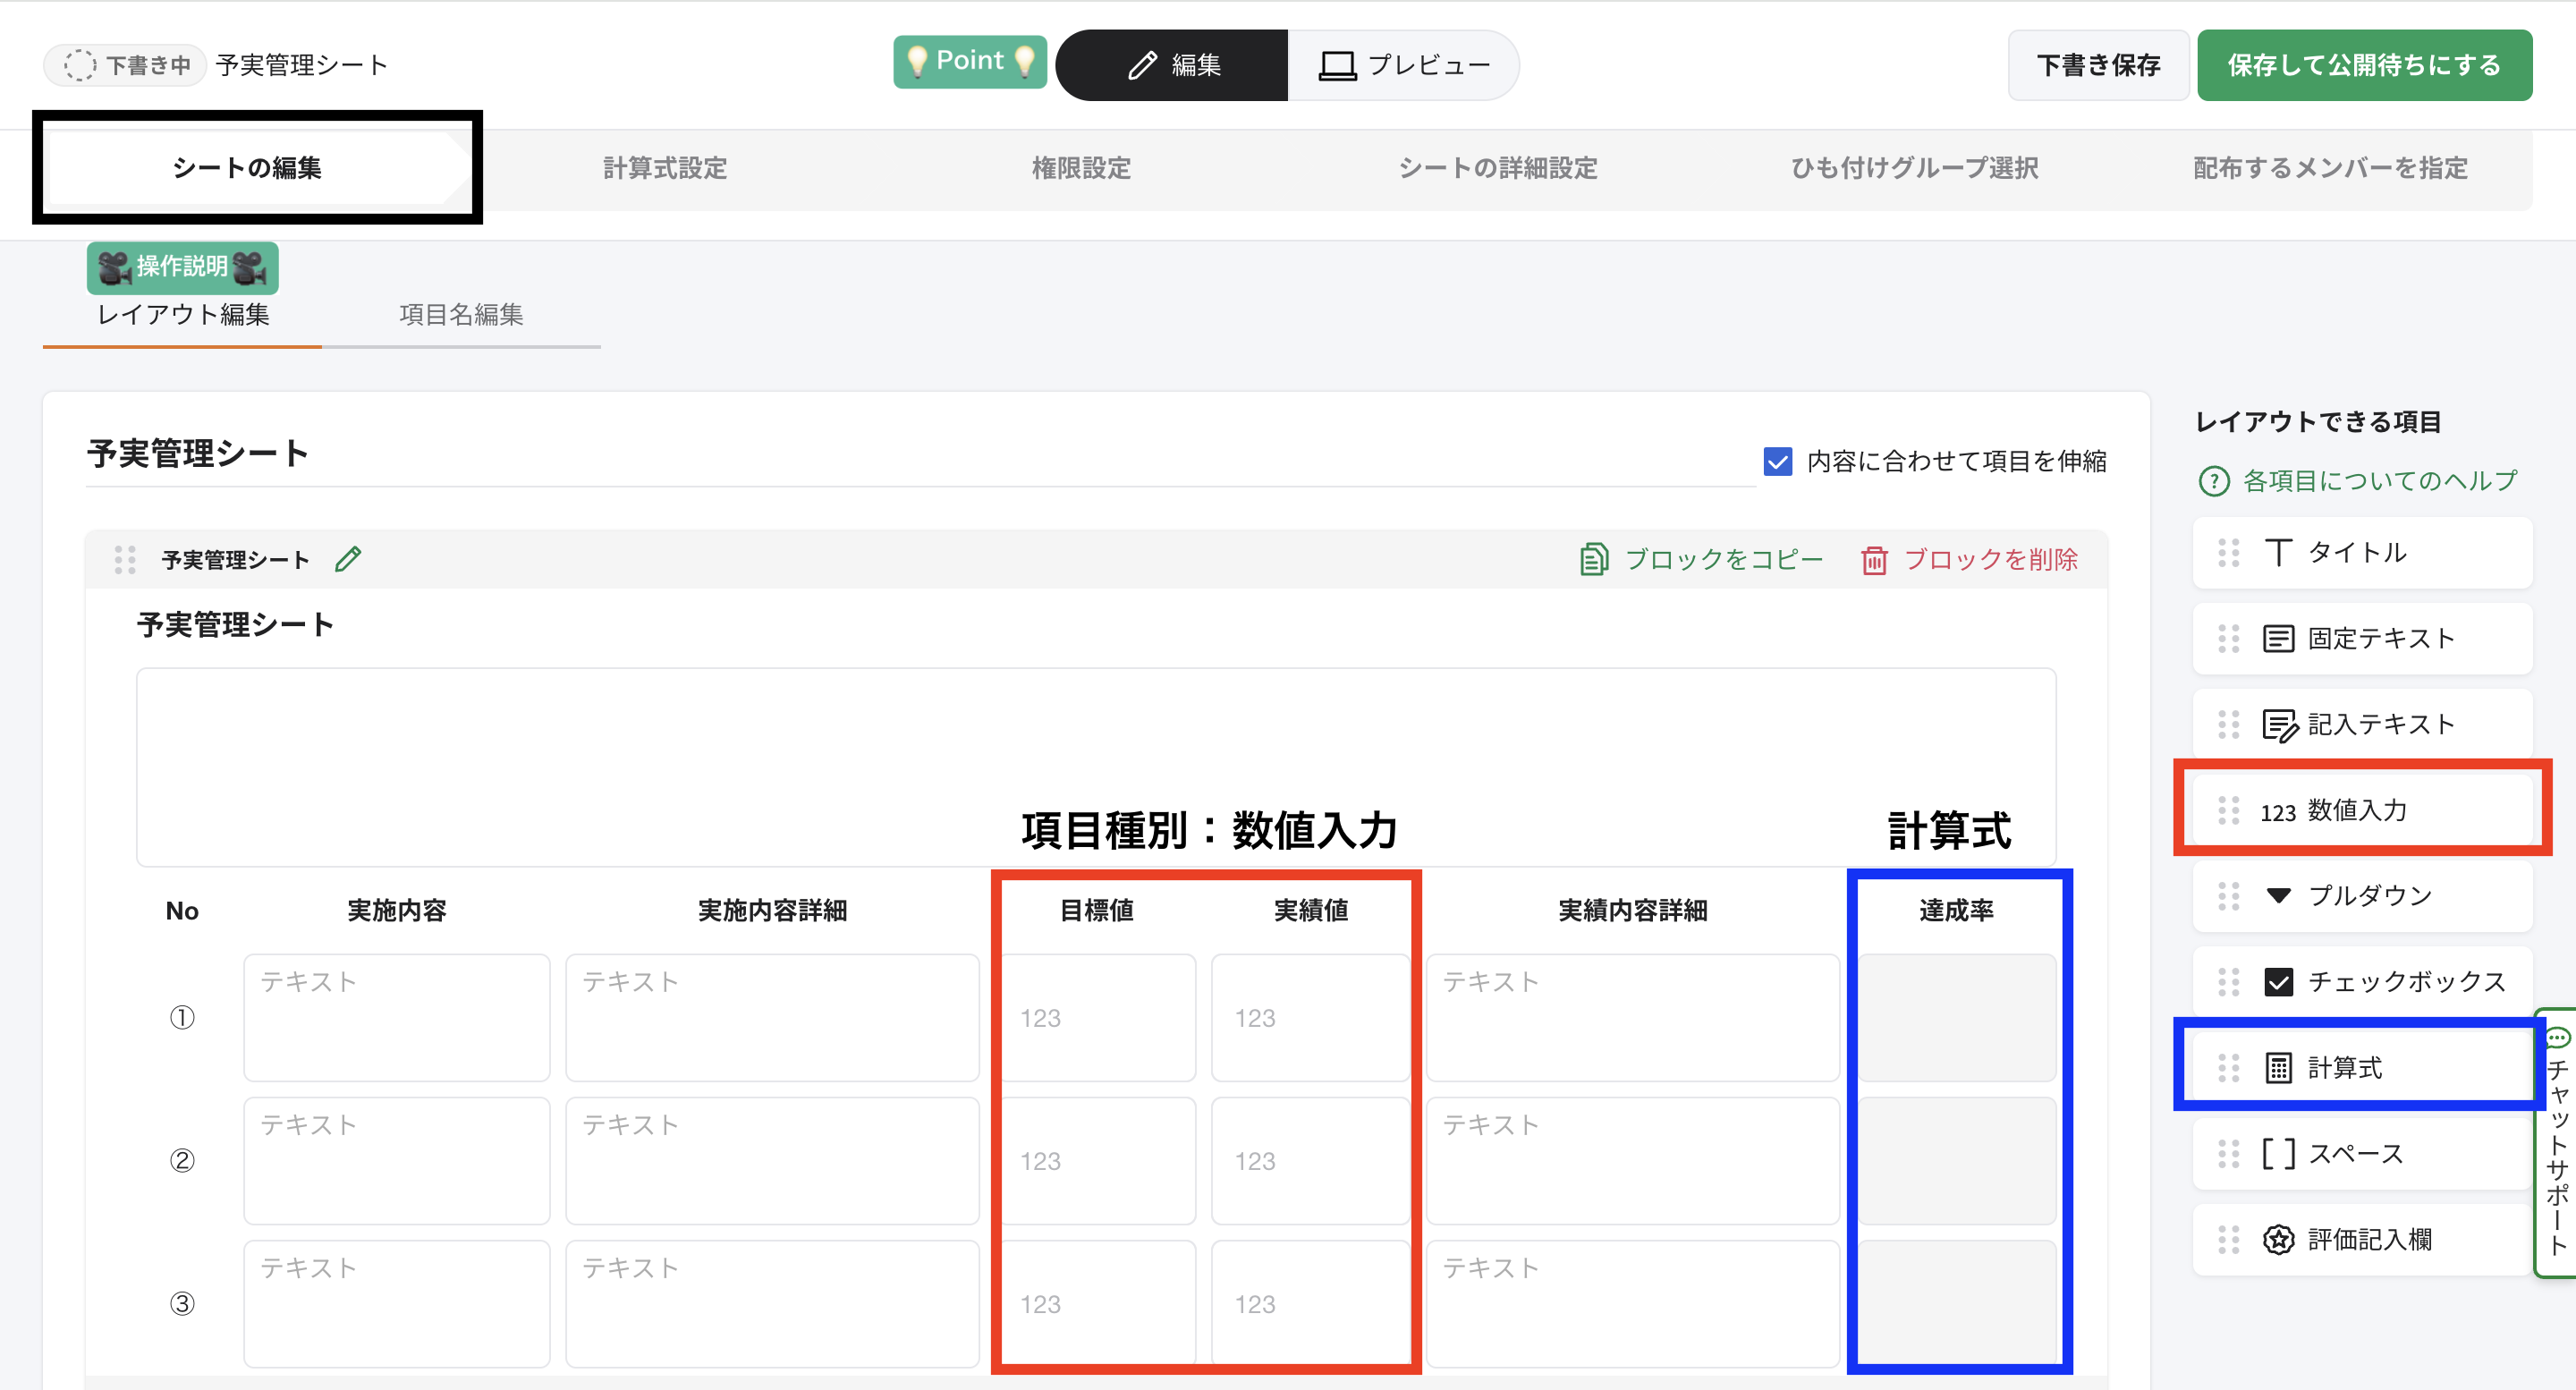
Task: Select the 記入テキスト item icon
Action: click(x=2280, y=725)
